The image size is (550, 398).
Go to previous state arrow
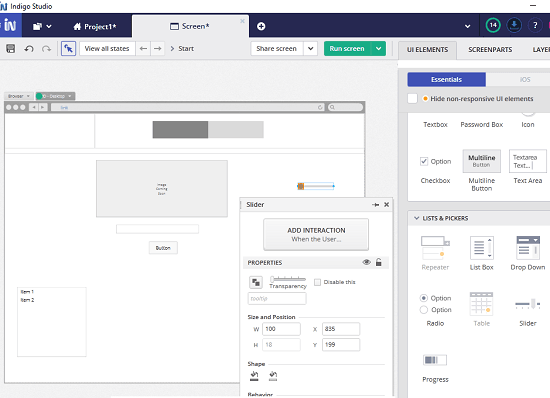point(143,48)
